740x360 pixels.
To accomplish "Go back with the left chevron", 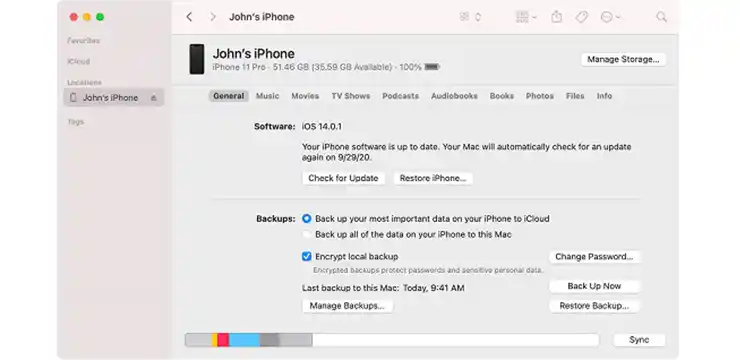I will pyautogui.click(x=189, y=17).
